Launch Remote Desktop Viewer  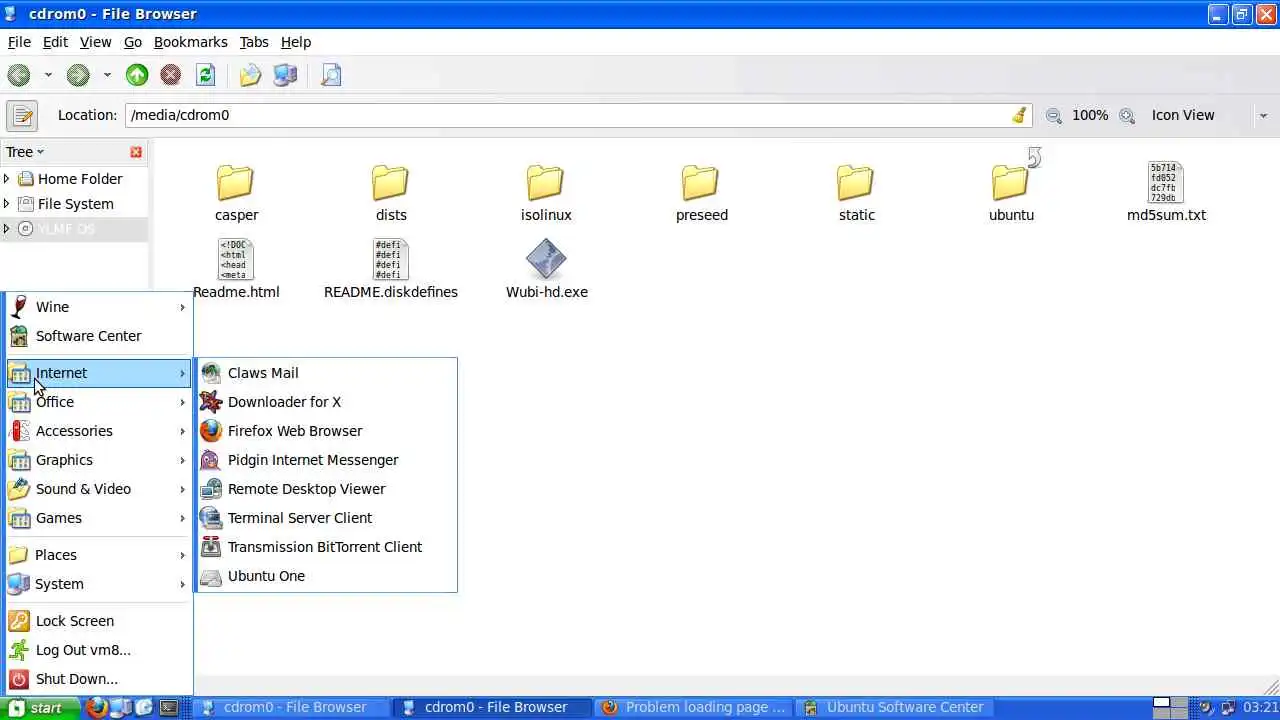point(326,489)
